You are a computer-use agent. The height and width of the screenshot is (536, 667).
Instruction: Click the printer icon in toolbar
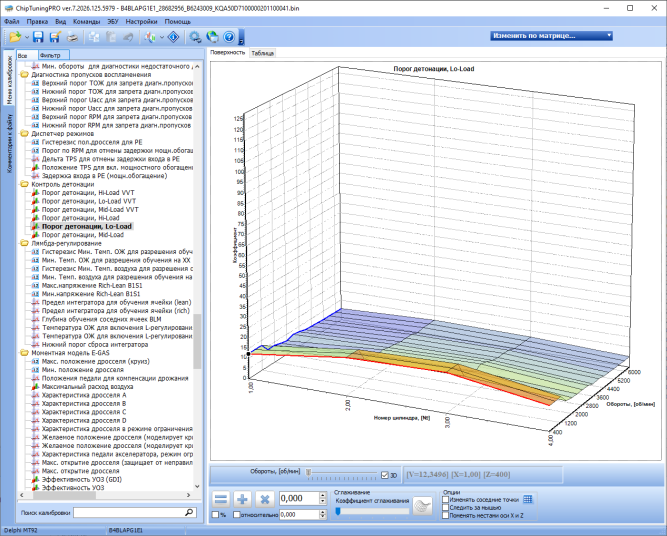click(x=73, y=37)
